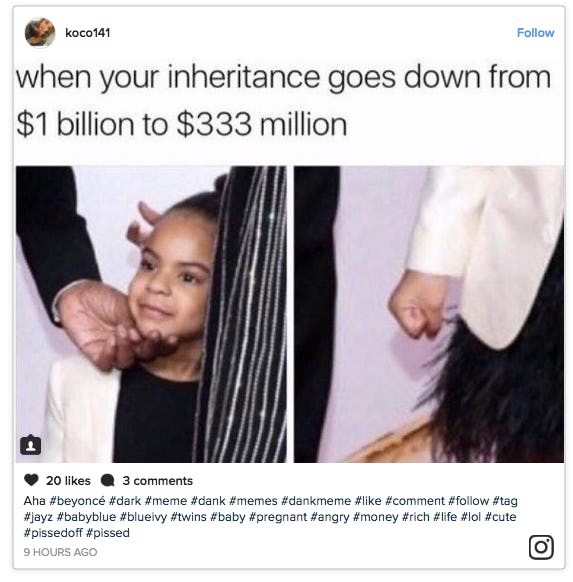Open the #money hashtag
This screenshot has width=573, height=582.
click(x=376, y=517)
